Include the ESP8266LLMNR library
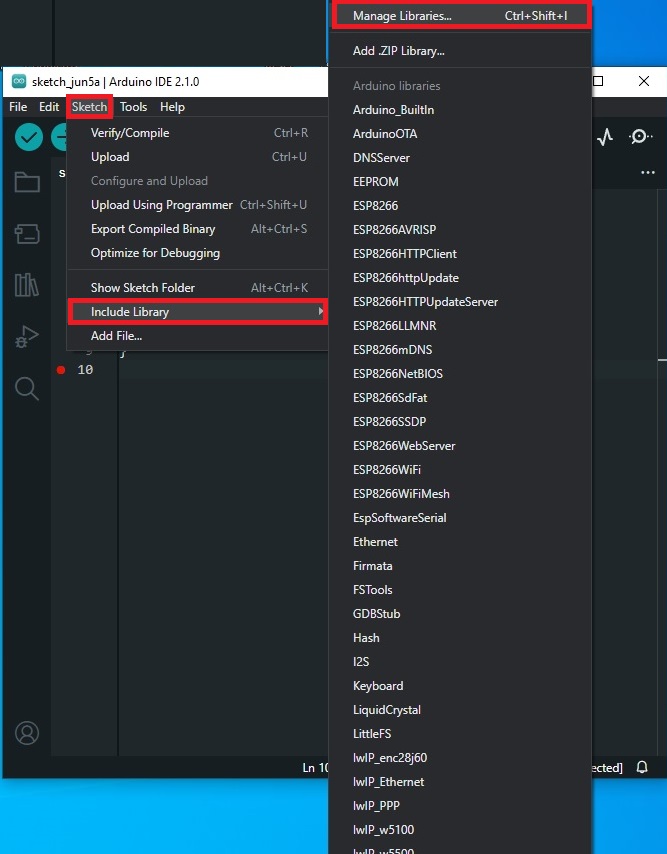This screenshot has height=854, width=667. click(461, 325)
